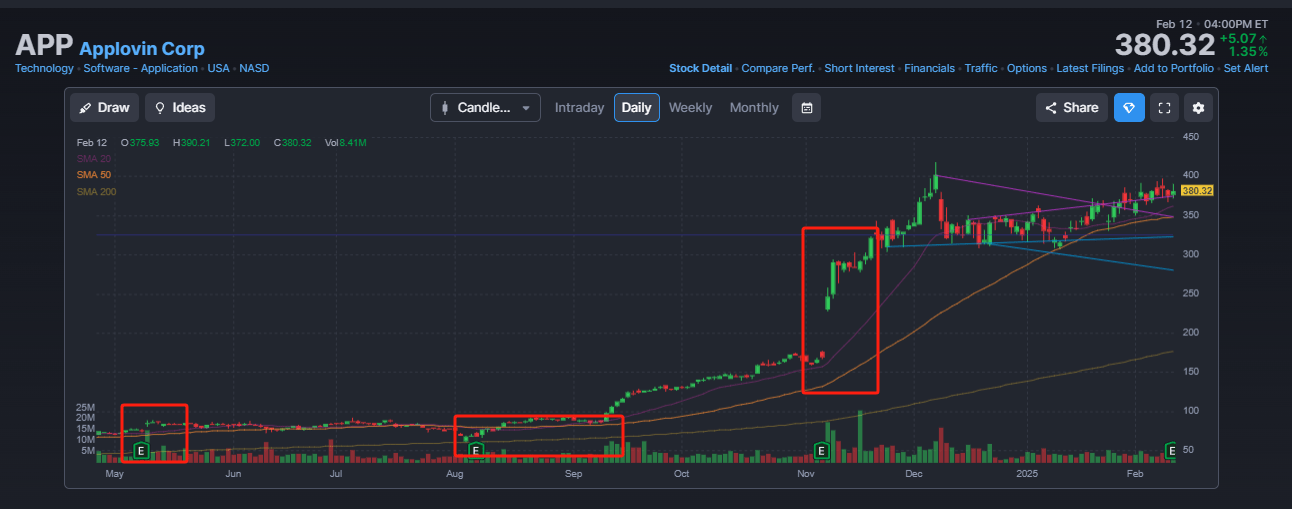
Task: Click the November earnings E marker
Action: (821, 451)
